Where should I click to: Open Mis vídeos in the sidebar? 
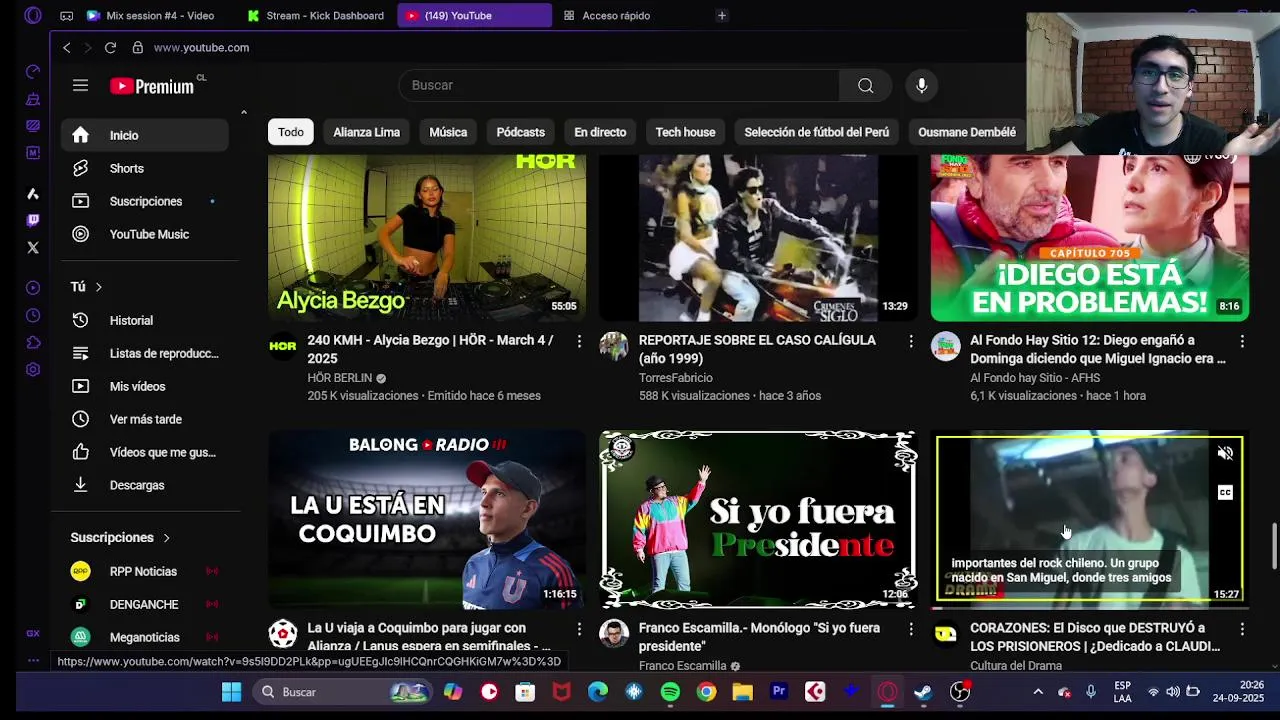(145, 386)
